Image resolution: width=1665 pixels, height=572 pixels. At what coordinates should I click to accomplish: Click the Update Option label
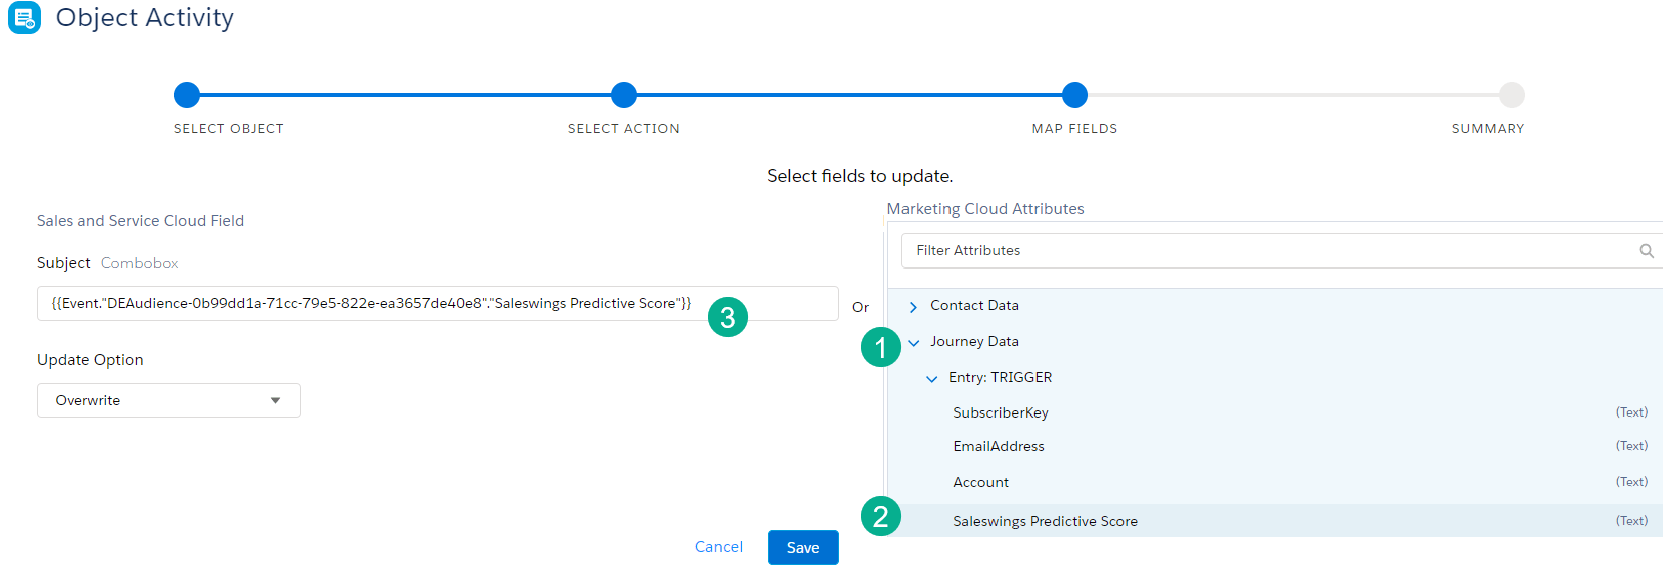(90, 360)
